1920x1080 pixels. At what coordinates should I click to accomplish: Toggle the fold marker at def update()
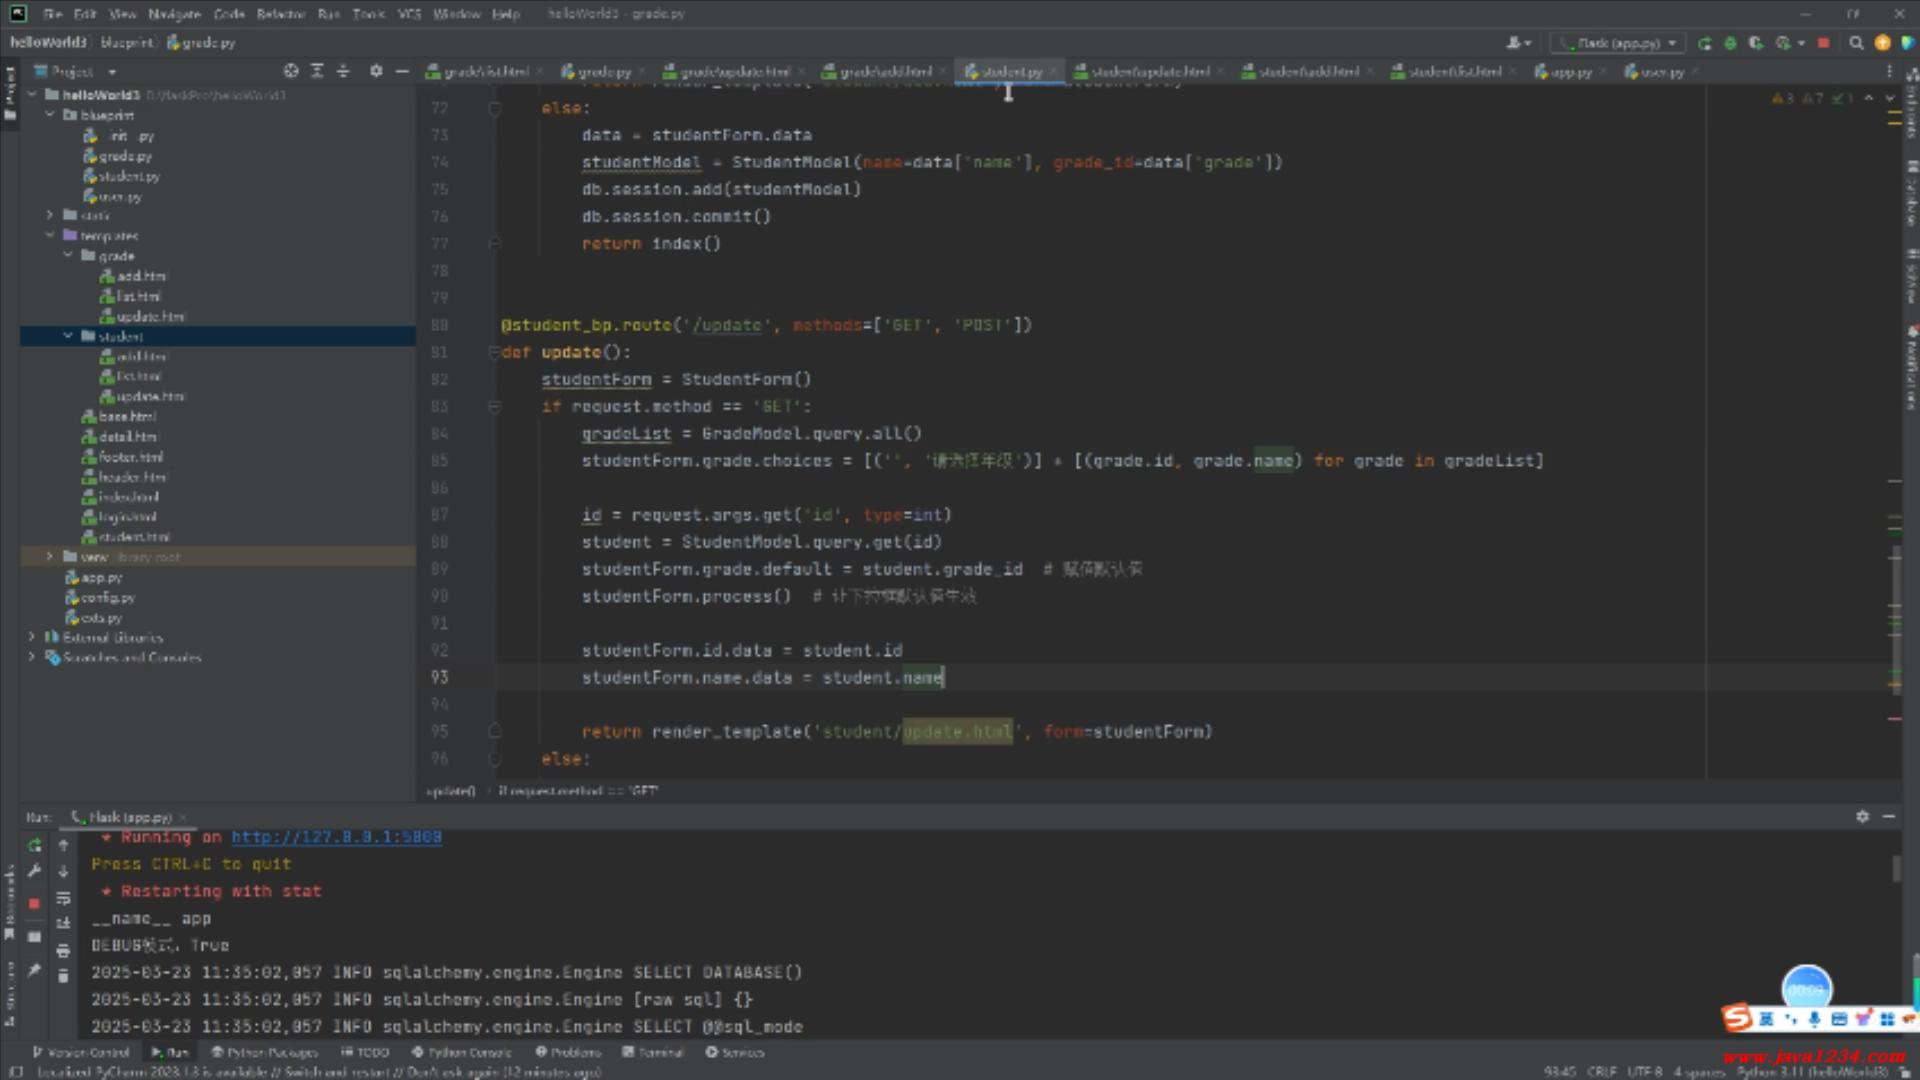494,352
